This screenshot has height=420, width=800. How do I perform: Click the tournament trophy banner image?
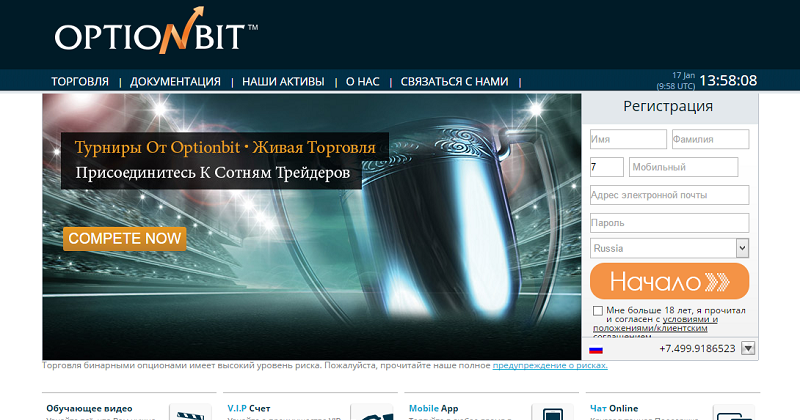pyautogui.click(x=312, y=227)
